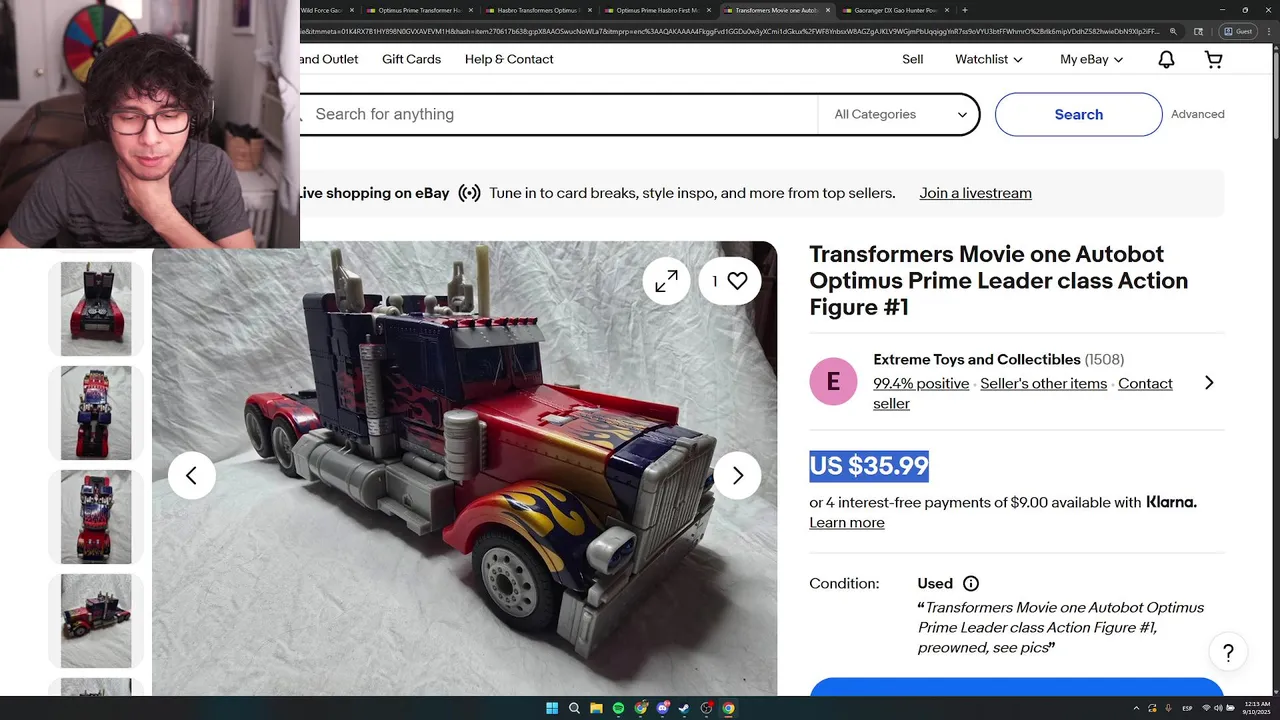The height and width of the screenshot is (720, 1280).
Task: Open Klarna Learn more link
Action: [847, 523]
